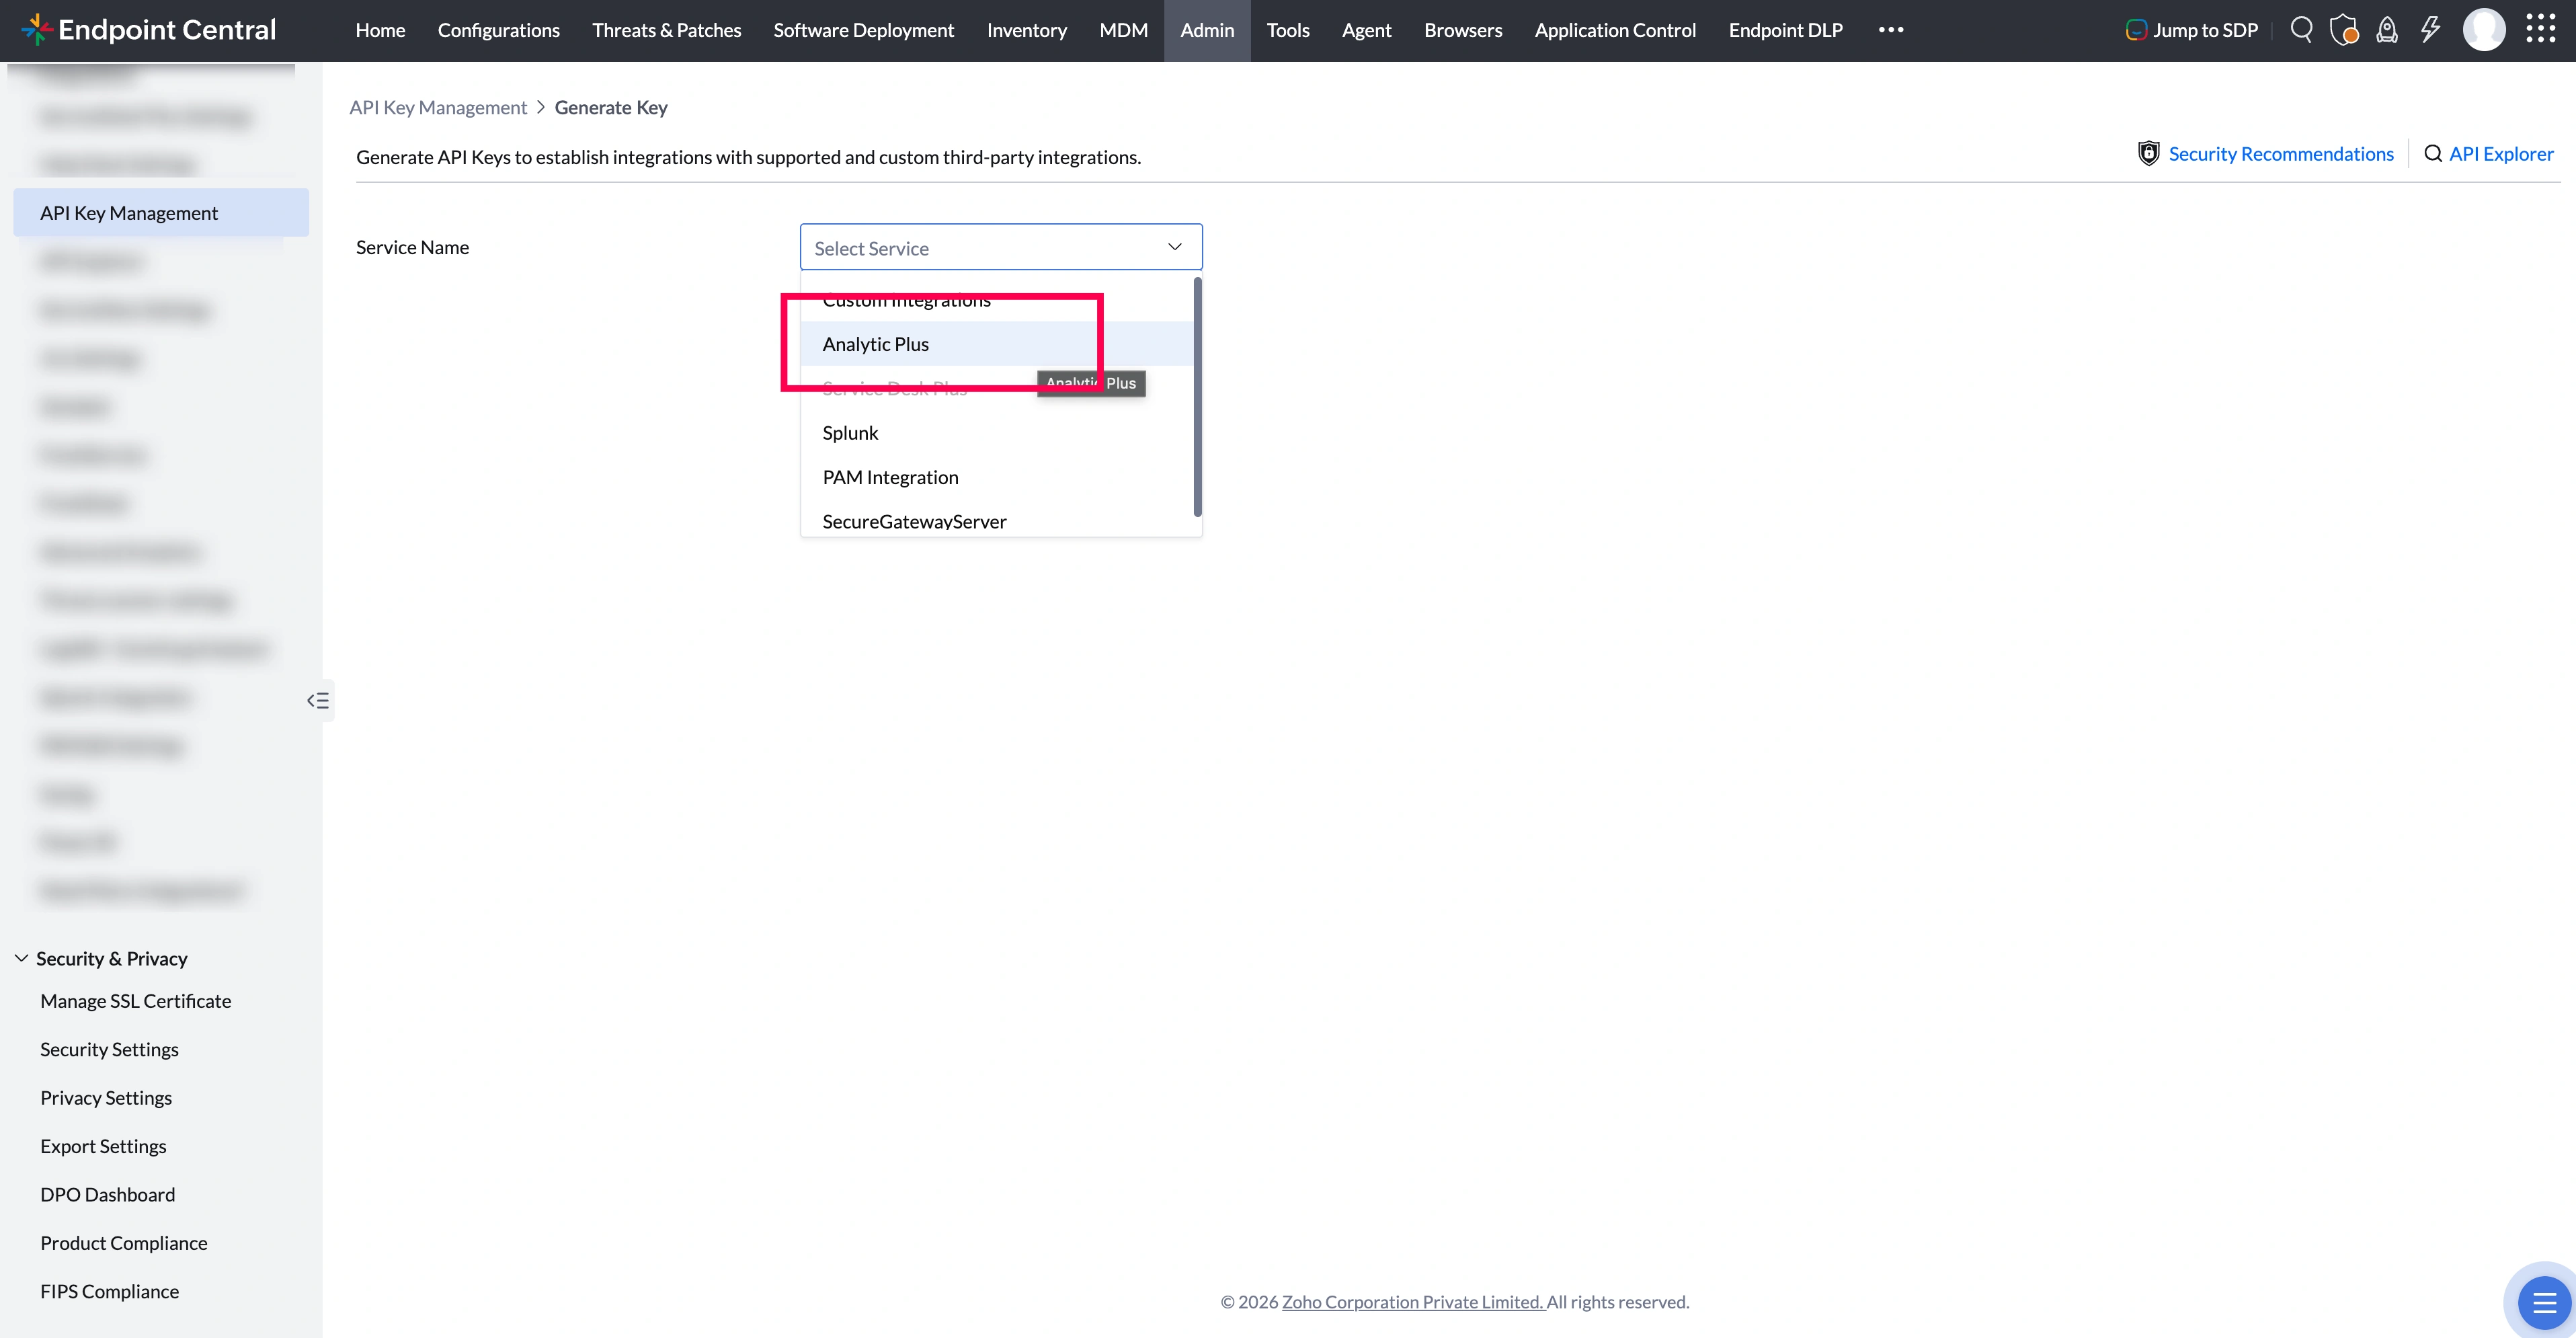
Task: Open DPO Dashboard in sidebar
Action: point(108,1194)
